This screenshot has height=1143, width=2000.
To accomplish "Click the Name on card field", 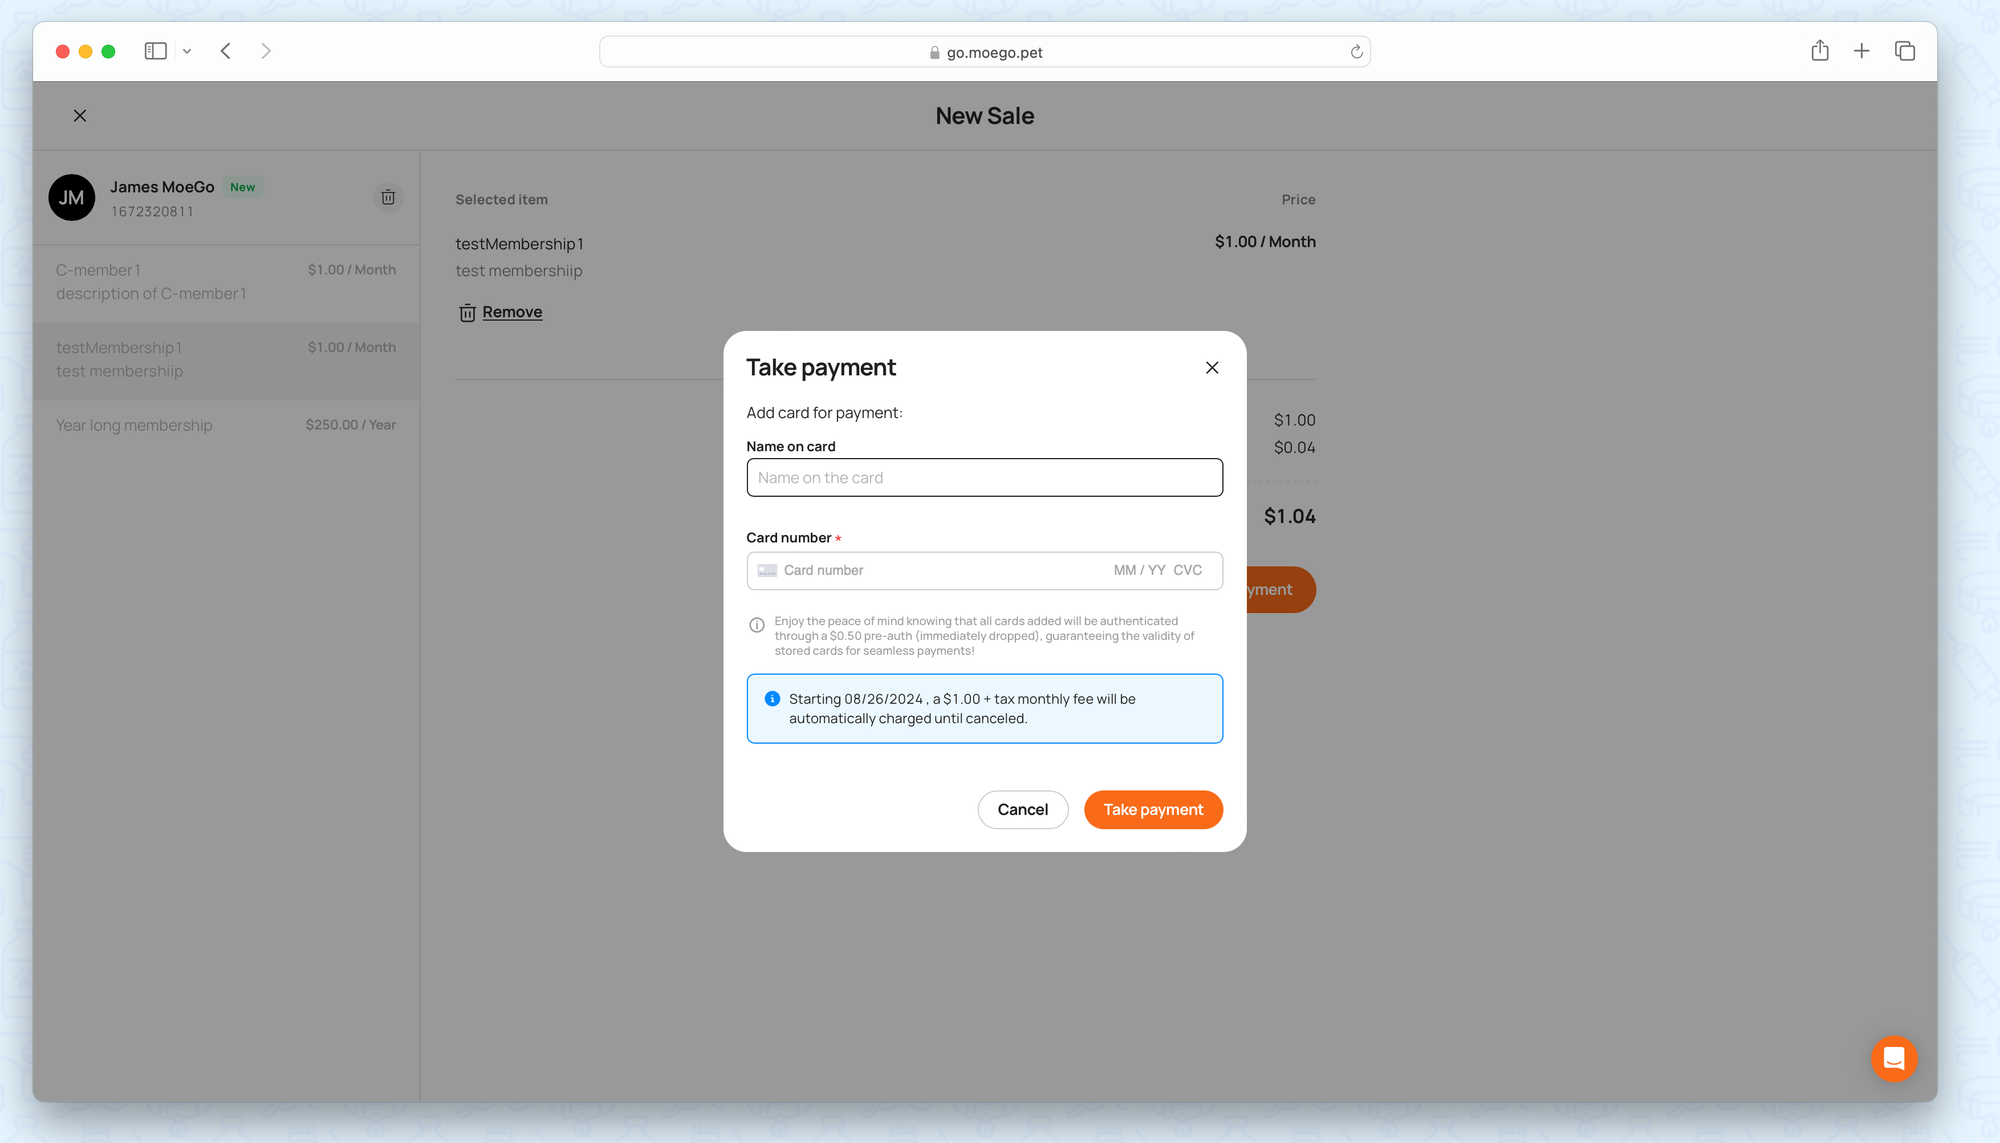I will coord(984,478).
